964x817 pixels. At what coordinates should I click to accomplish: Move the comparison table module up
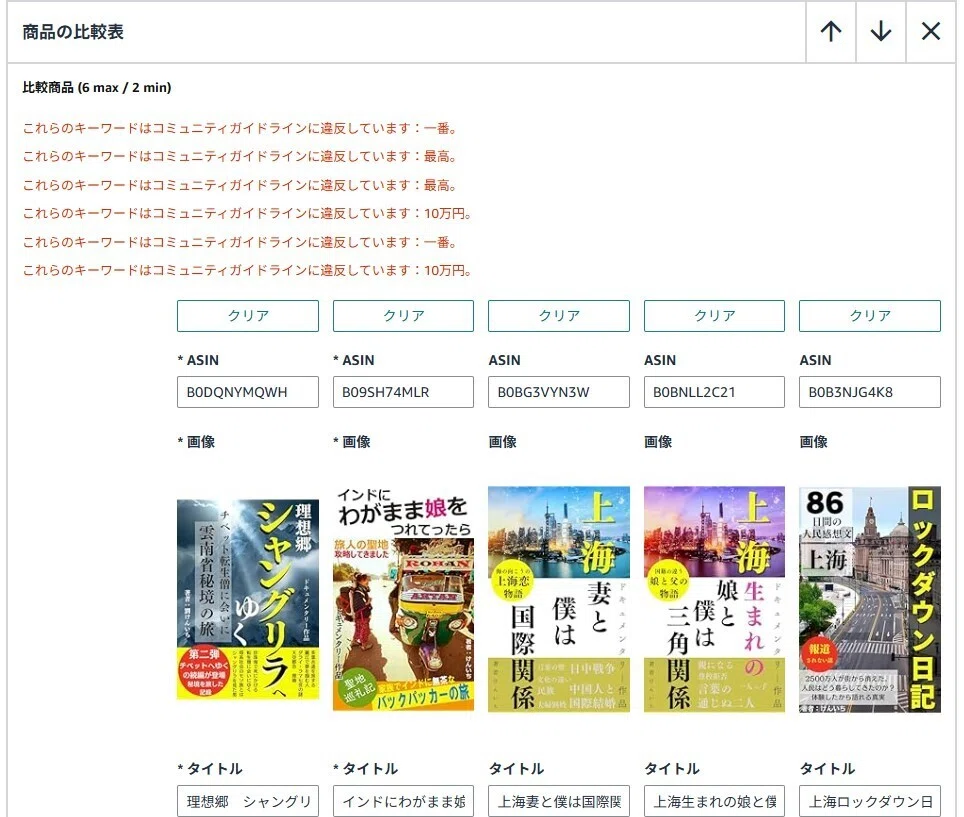click(x=831, y=31)
